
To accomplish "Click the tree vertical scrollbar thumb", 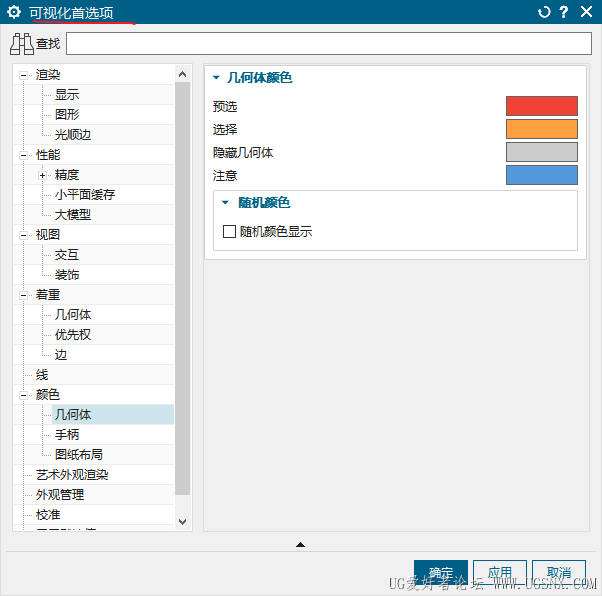I will point(183,288).
